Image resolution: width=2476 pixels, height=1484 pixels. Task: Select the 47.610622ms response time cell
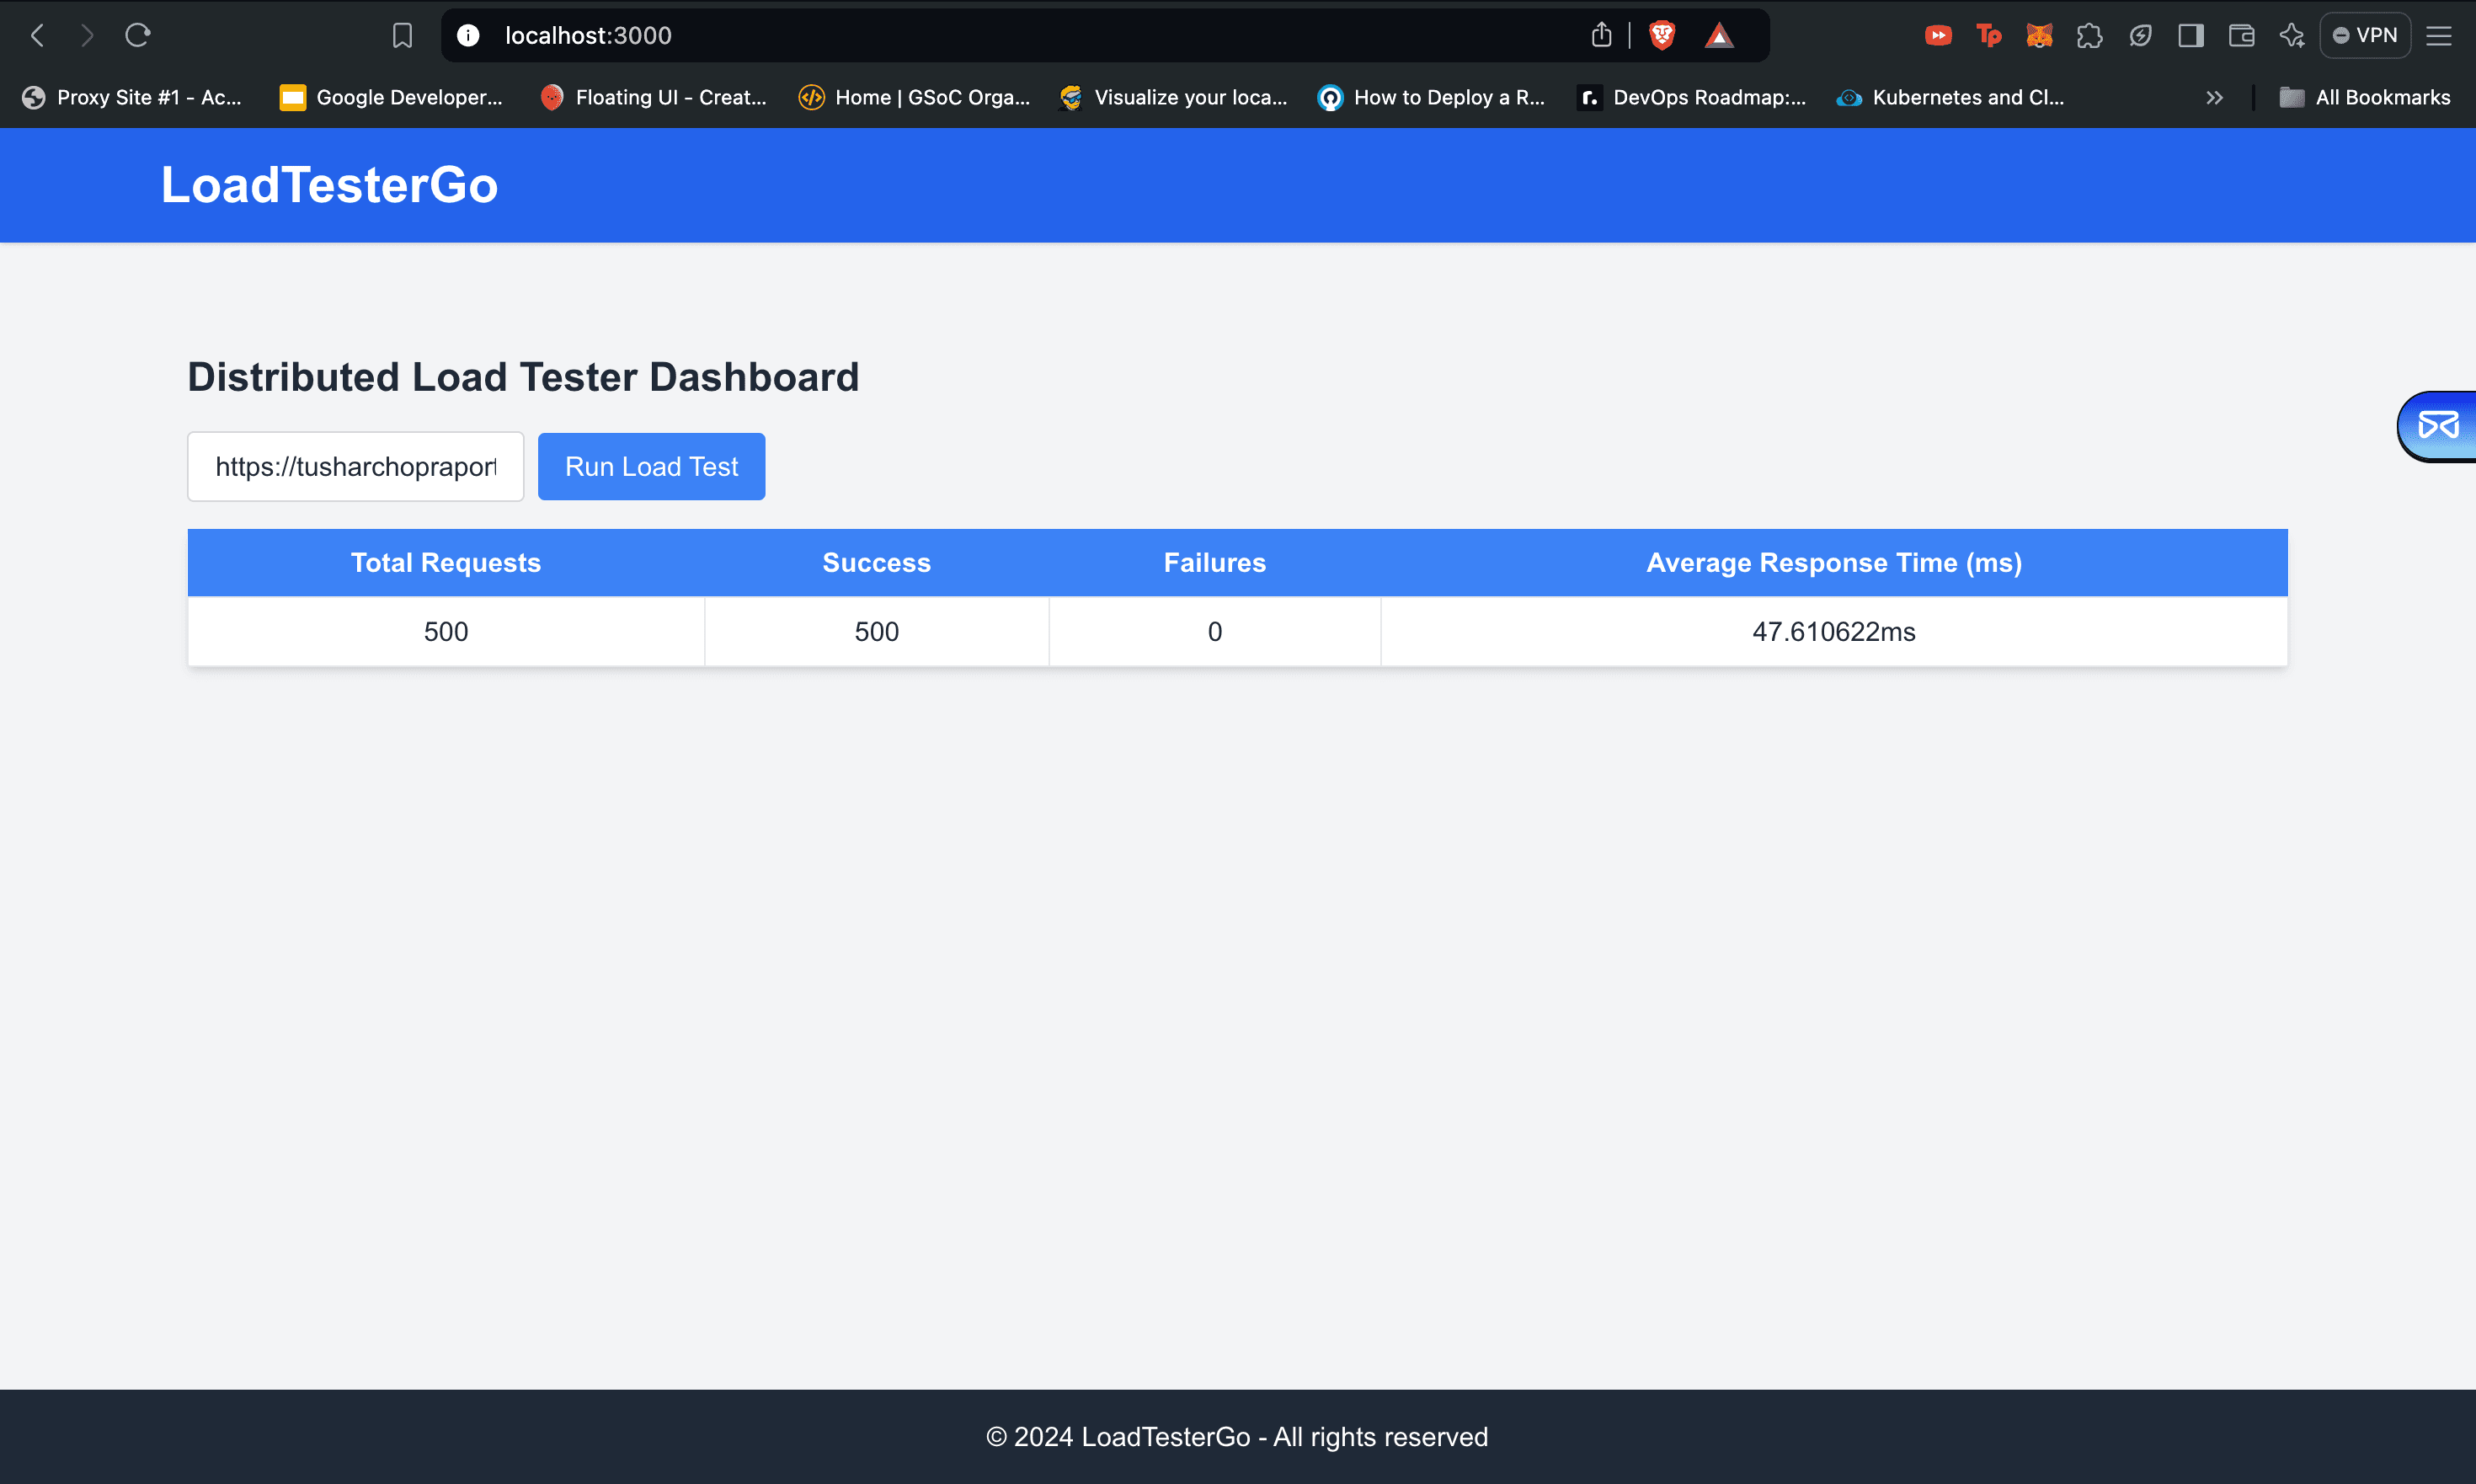tap(1834, 632)
